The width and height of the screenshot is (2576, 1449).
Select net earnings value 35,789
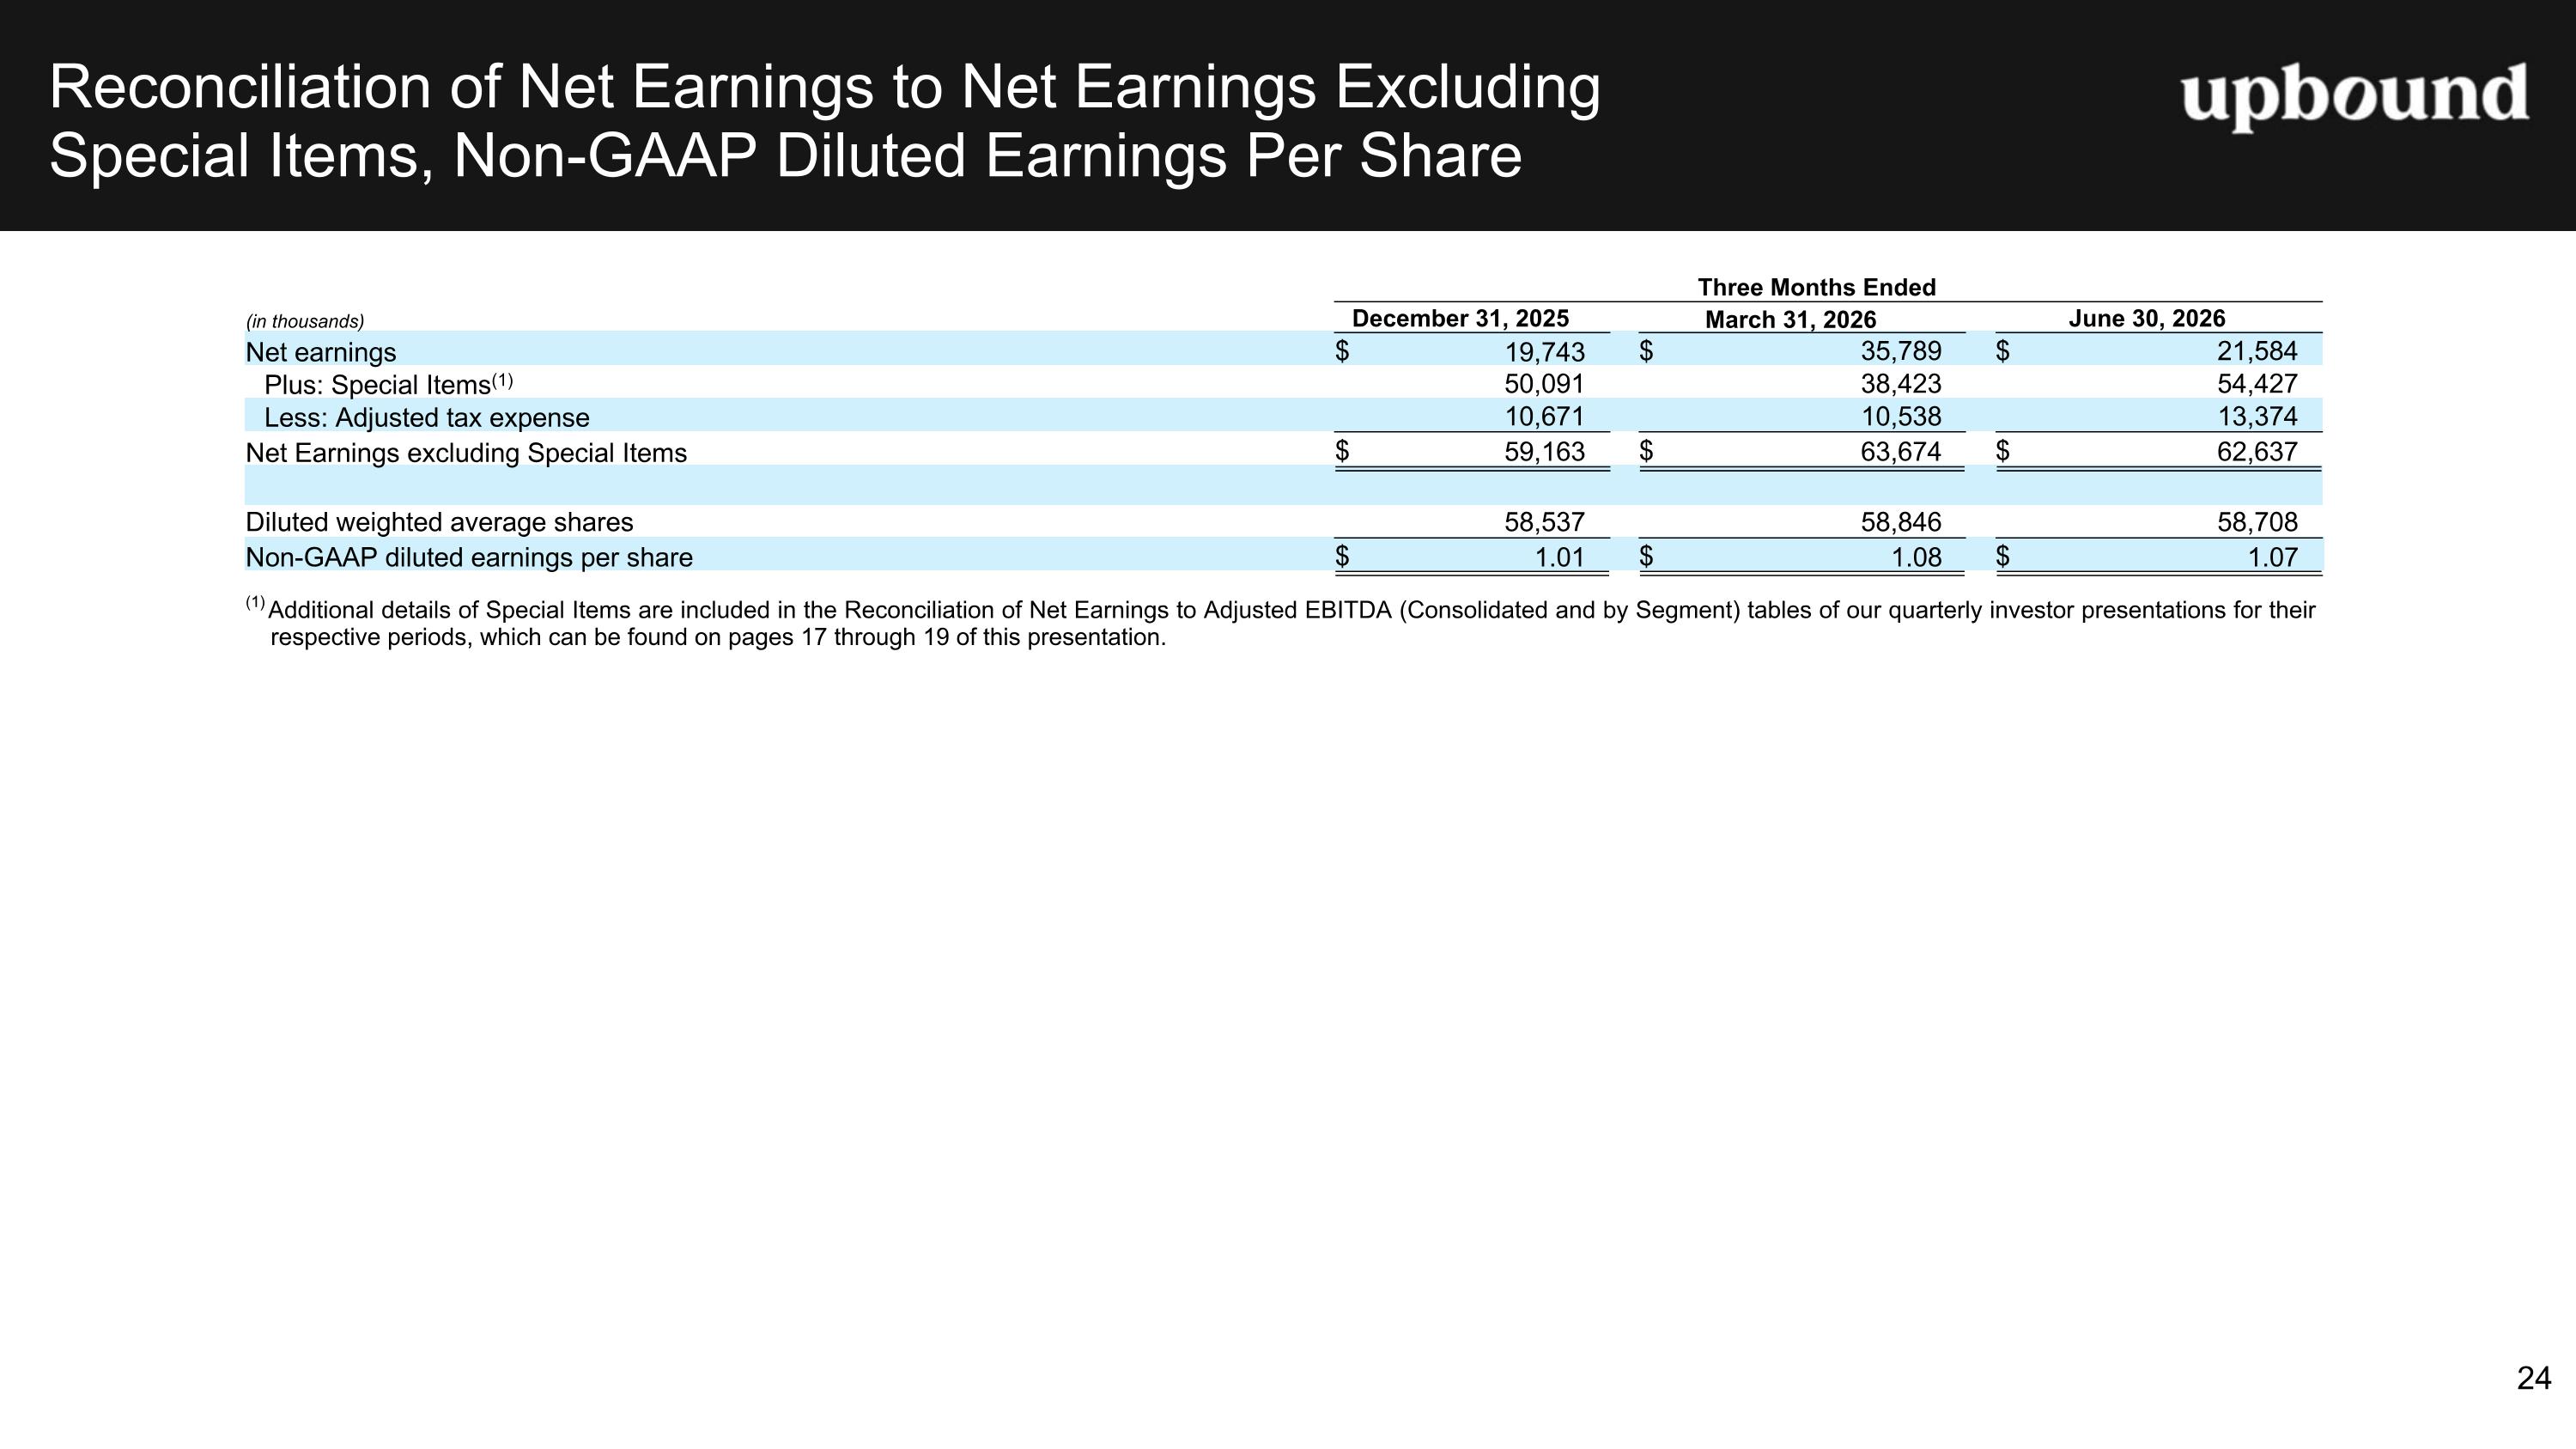click(x=1900, y=351)
